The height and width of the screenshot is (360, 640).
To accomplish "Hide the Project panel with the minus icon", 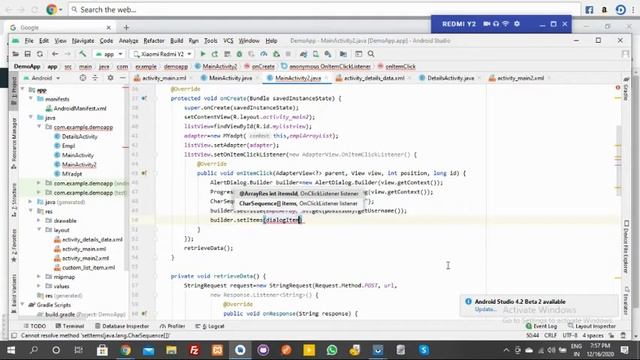I will (x=122, y=78).
